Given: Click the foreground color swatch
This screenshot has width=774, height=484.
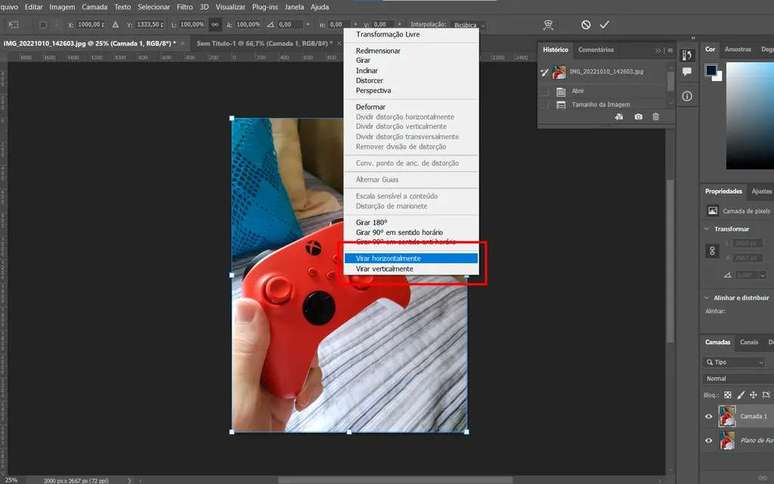Looking at the screenshot, I should click(x=711, y=70).
